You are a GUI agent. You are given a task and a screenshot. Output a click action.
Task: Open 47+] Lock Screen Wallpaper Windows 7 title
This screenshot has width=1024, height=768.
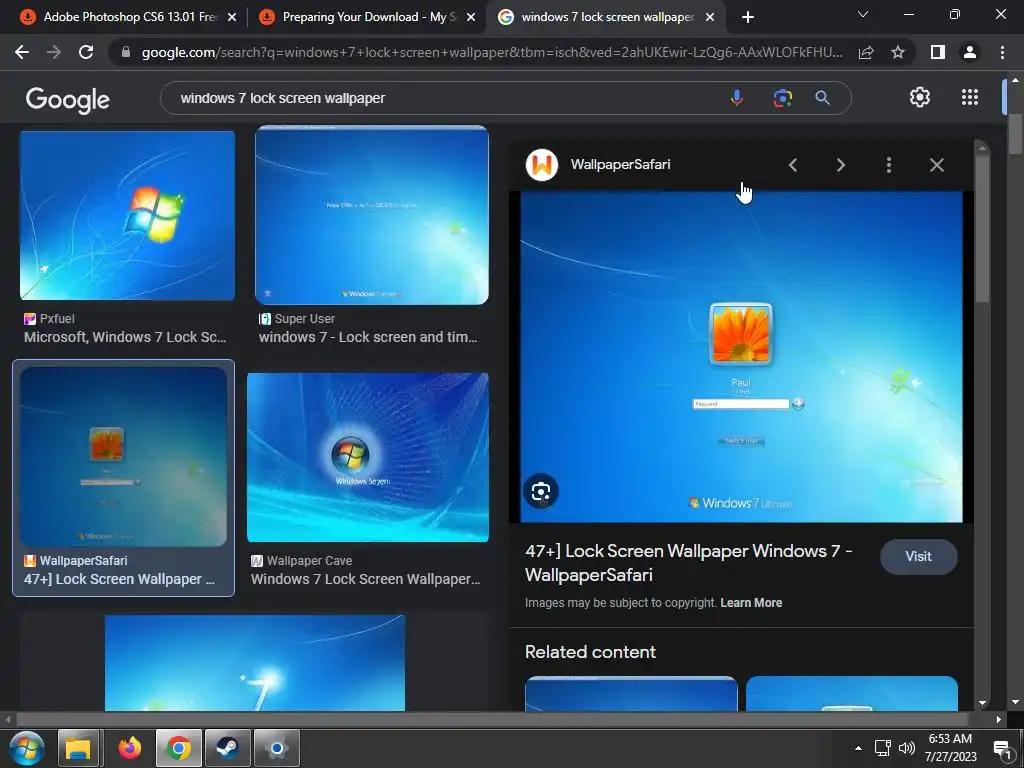688,563
